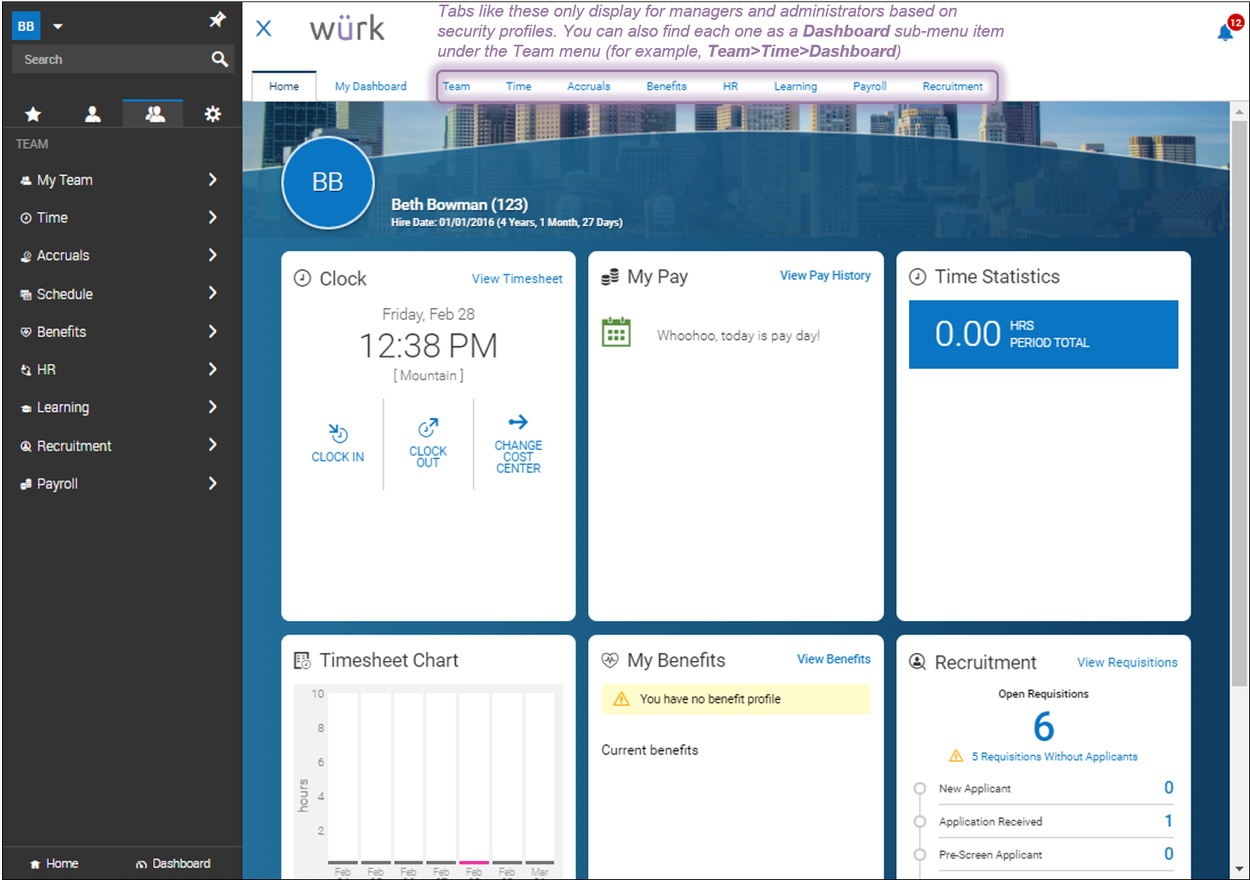
Task: Expand Payroll menu chevron
Action: [x=213, y=483]
